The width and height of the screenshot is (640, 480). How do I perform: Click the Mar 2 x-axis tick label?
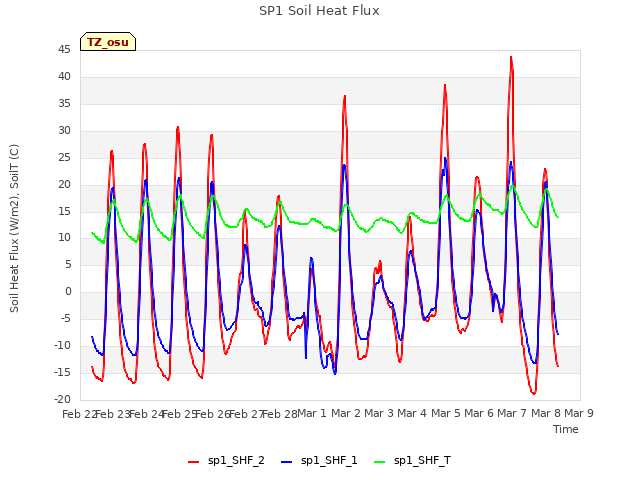pos(346,413)
